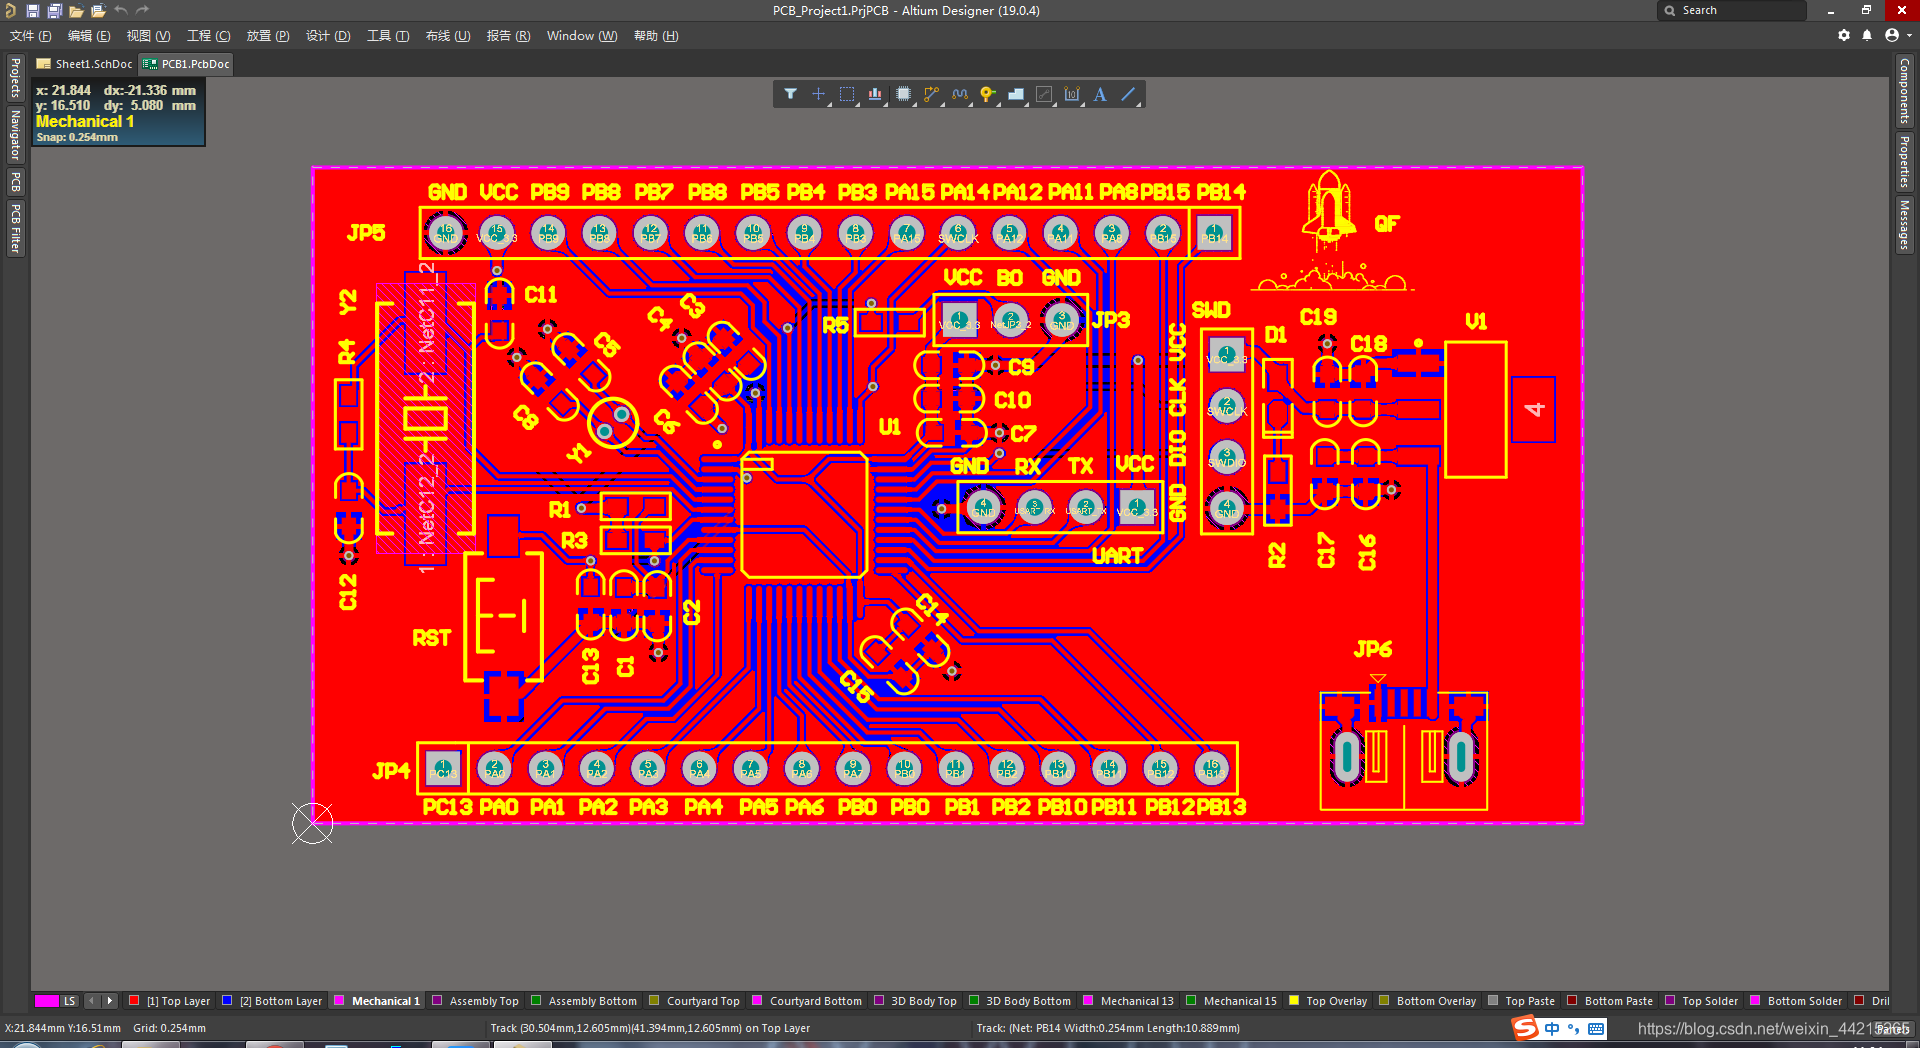Pick the place via tool
This screenshot has height=1048, width=1920.
(x=988, y=94)
